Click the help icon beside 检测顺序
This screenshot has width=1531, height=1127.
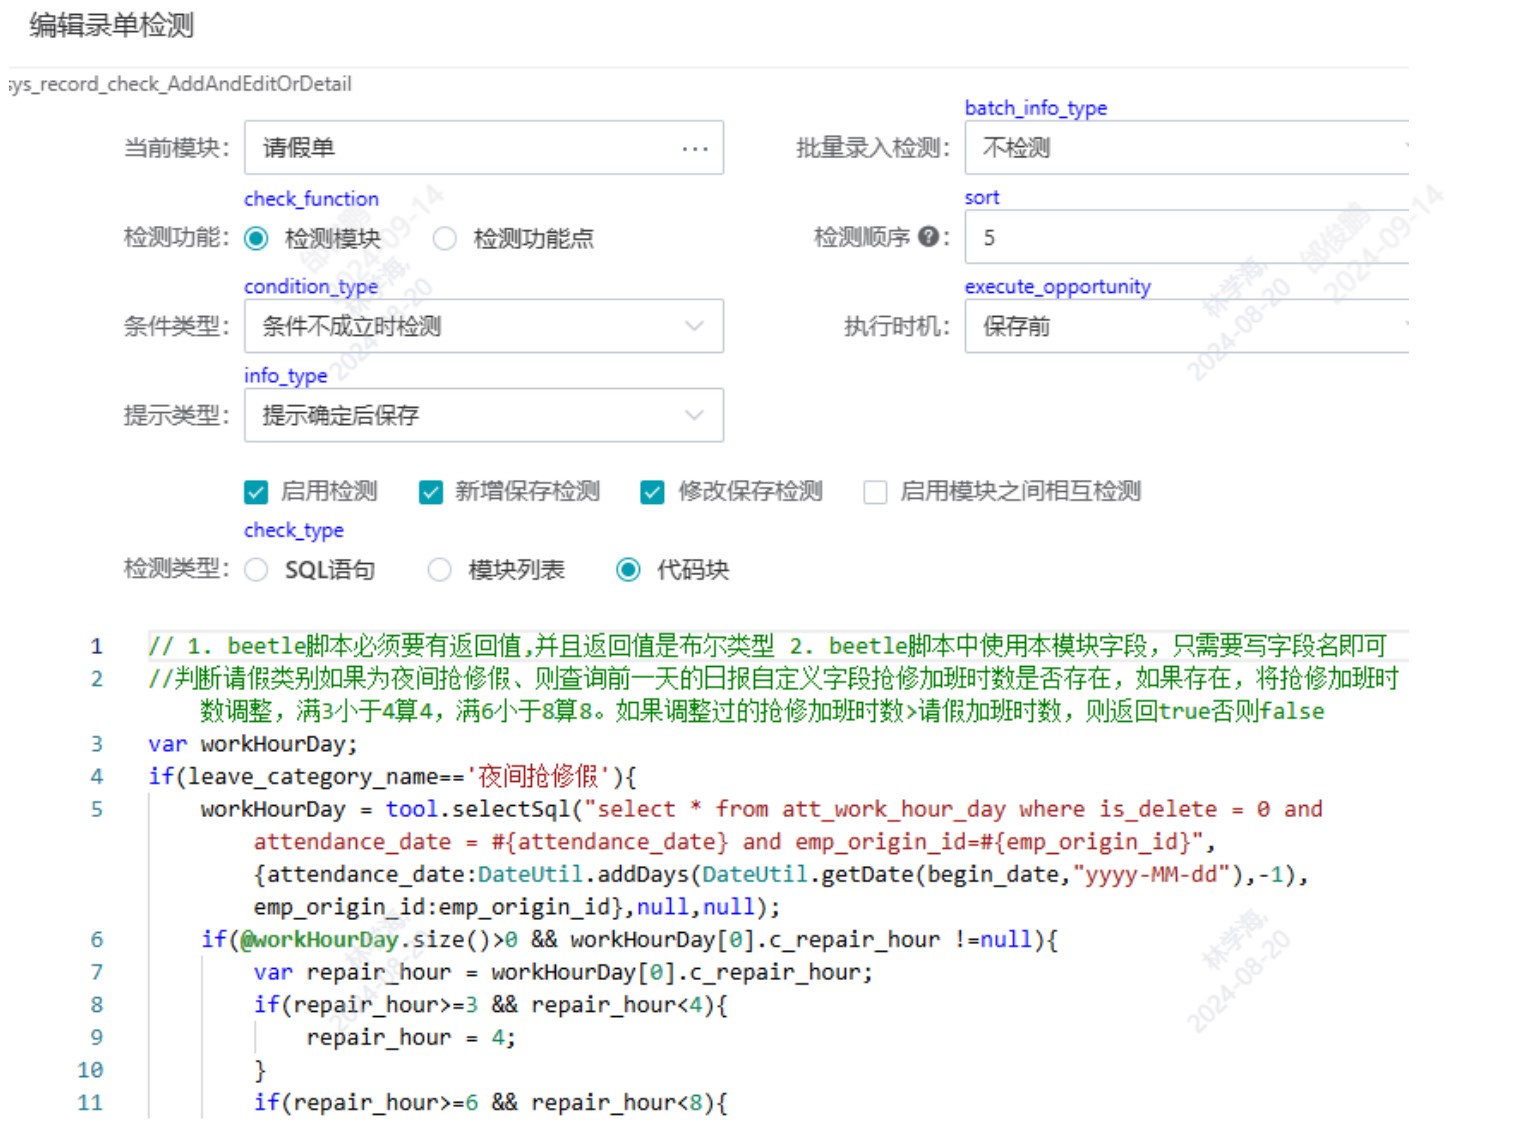tap(927, 237)
